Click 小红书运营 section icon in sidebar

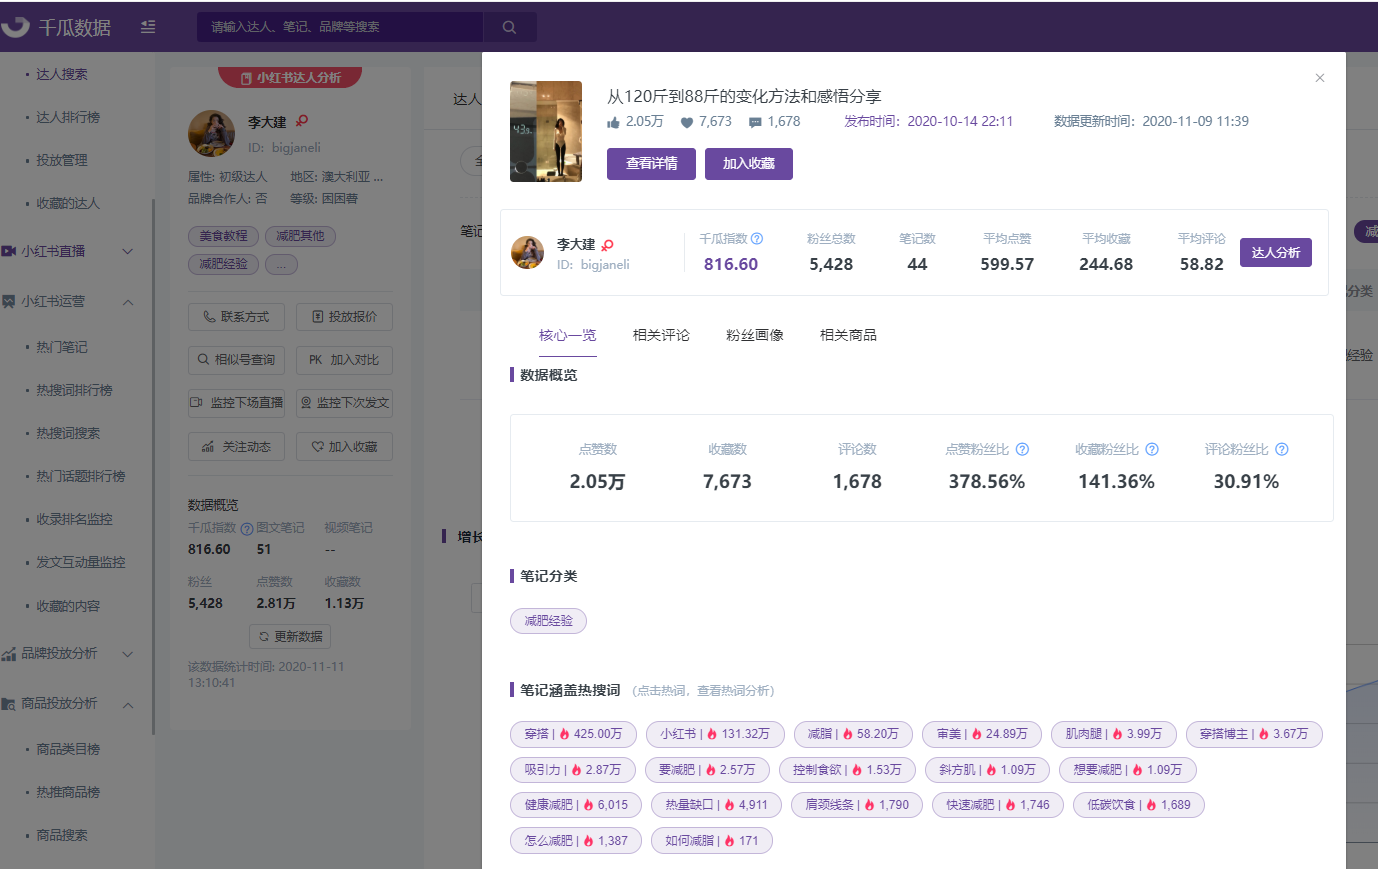click(8, 301)
